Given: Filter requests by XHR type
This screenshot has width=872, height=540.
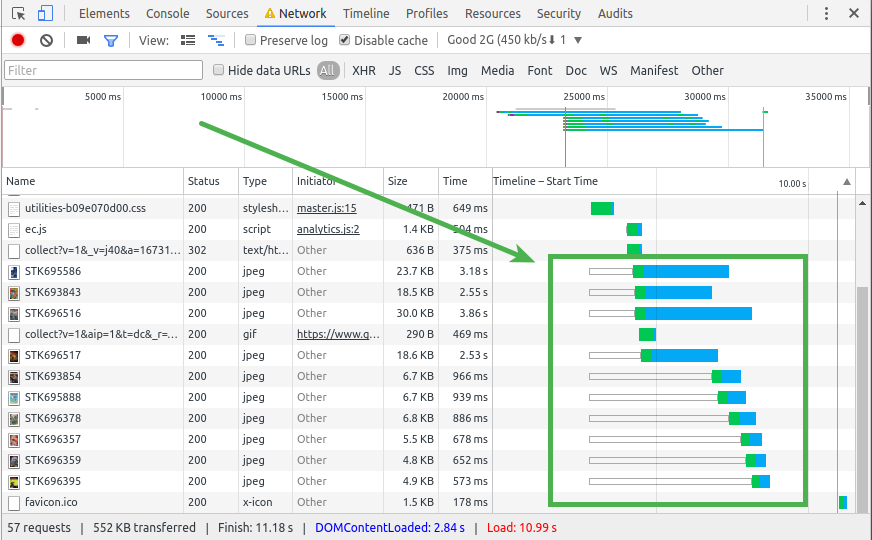Looking at the screenshot, I should click(x=363, y=70).
